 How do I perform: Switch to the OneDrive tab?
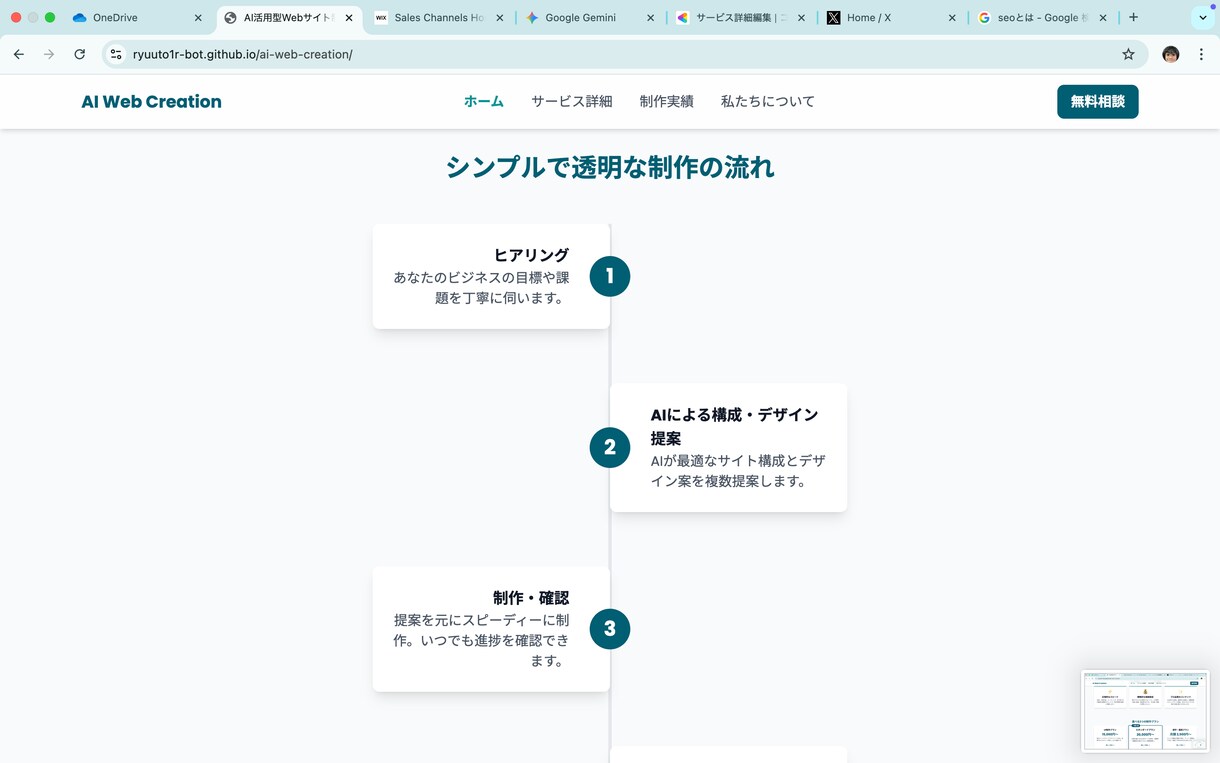pyautogui.click(x=137, y=17)
